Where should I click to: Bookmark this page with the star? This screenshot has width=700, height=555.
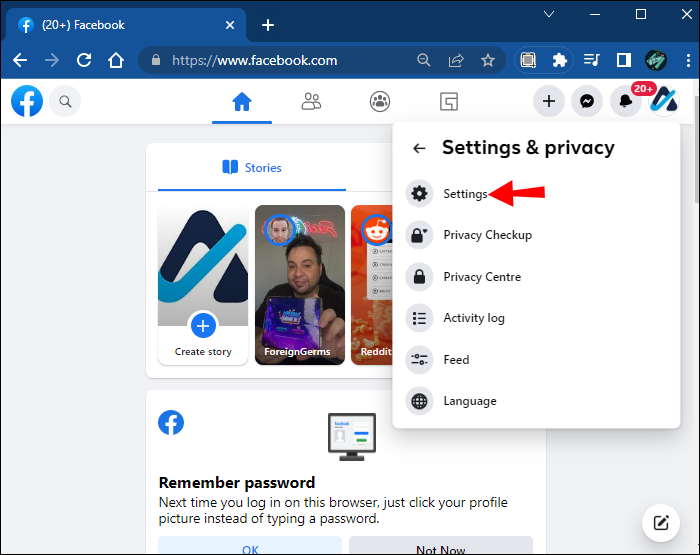[x=488, y=60]
